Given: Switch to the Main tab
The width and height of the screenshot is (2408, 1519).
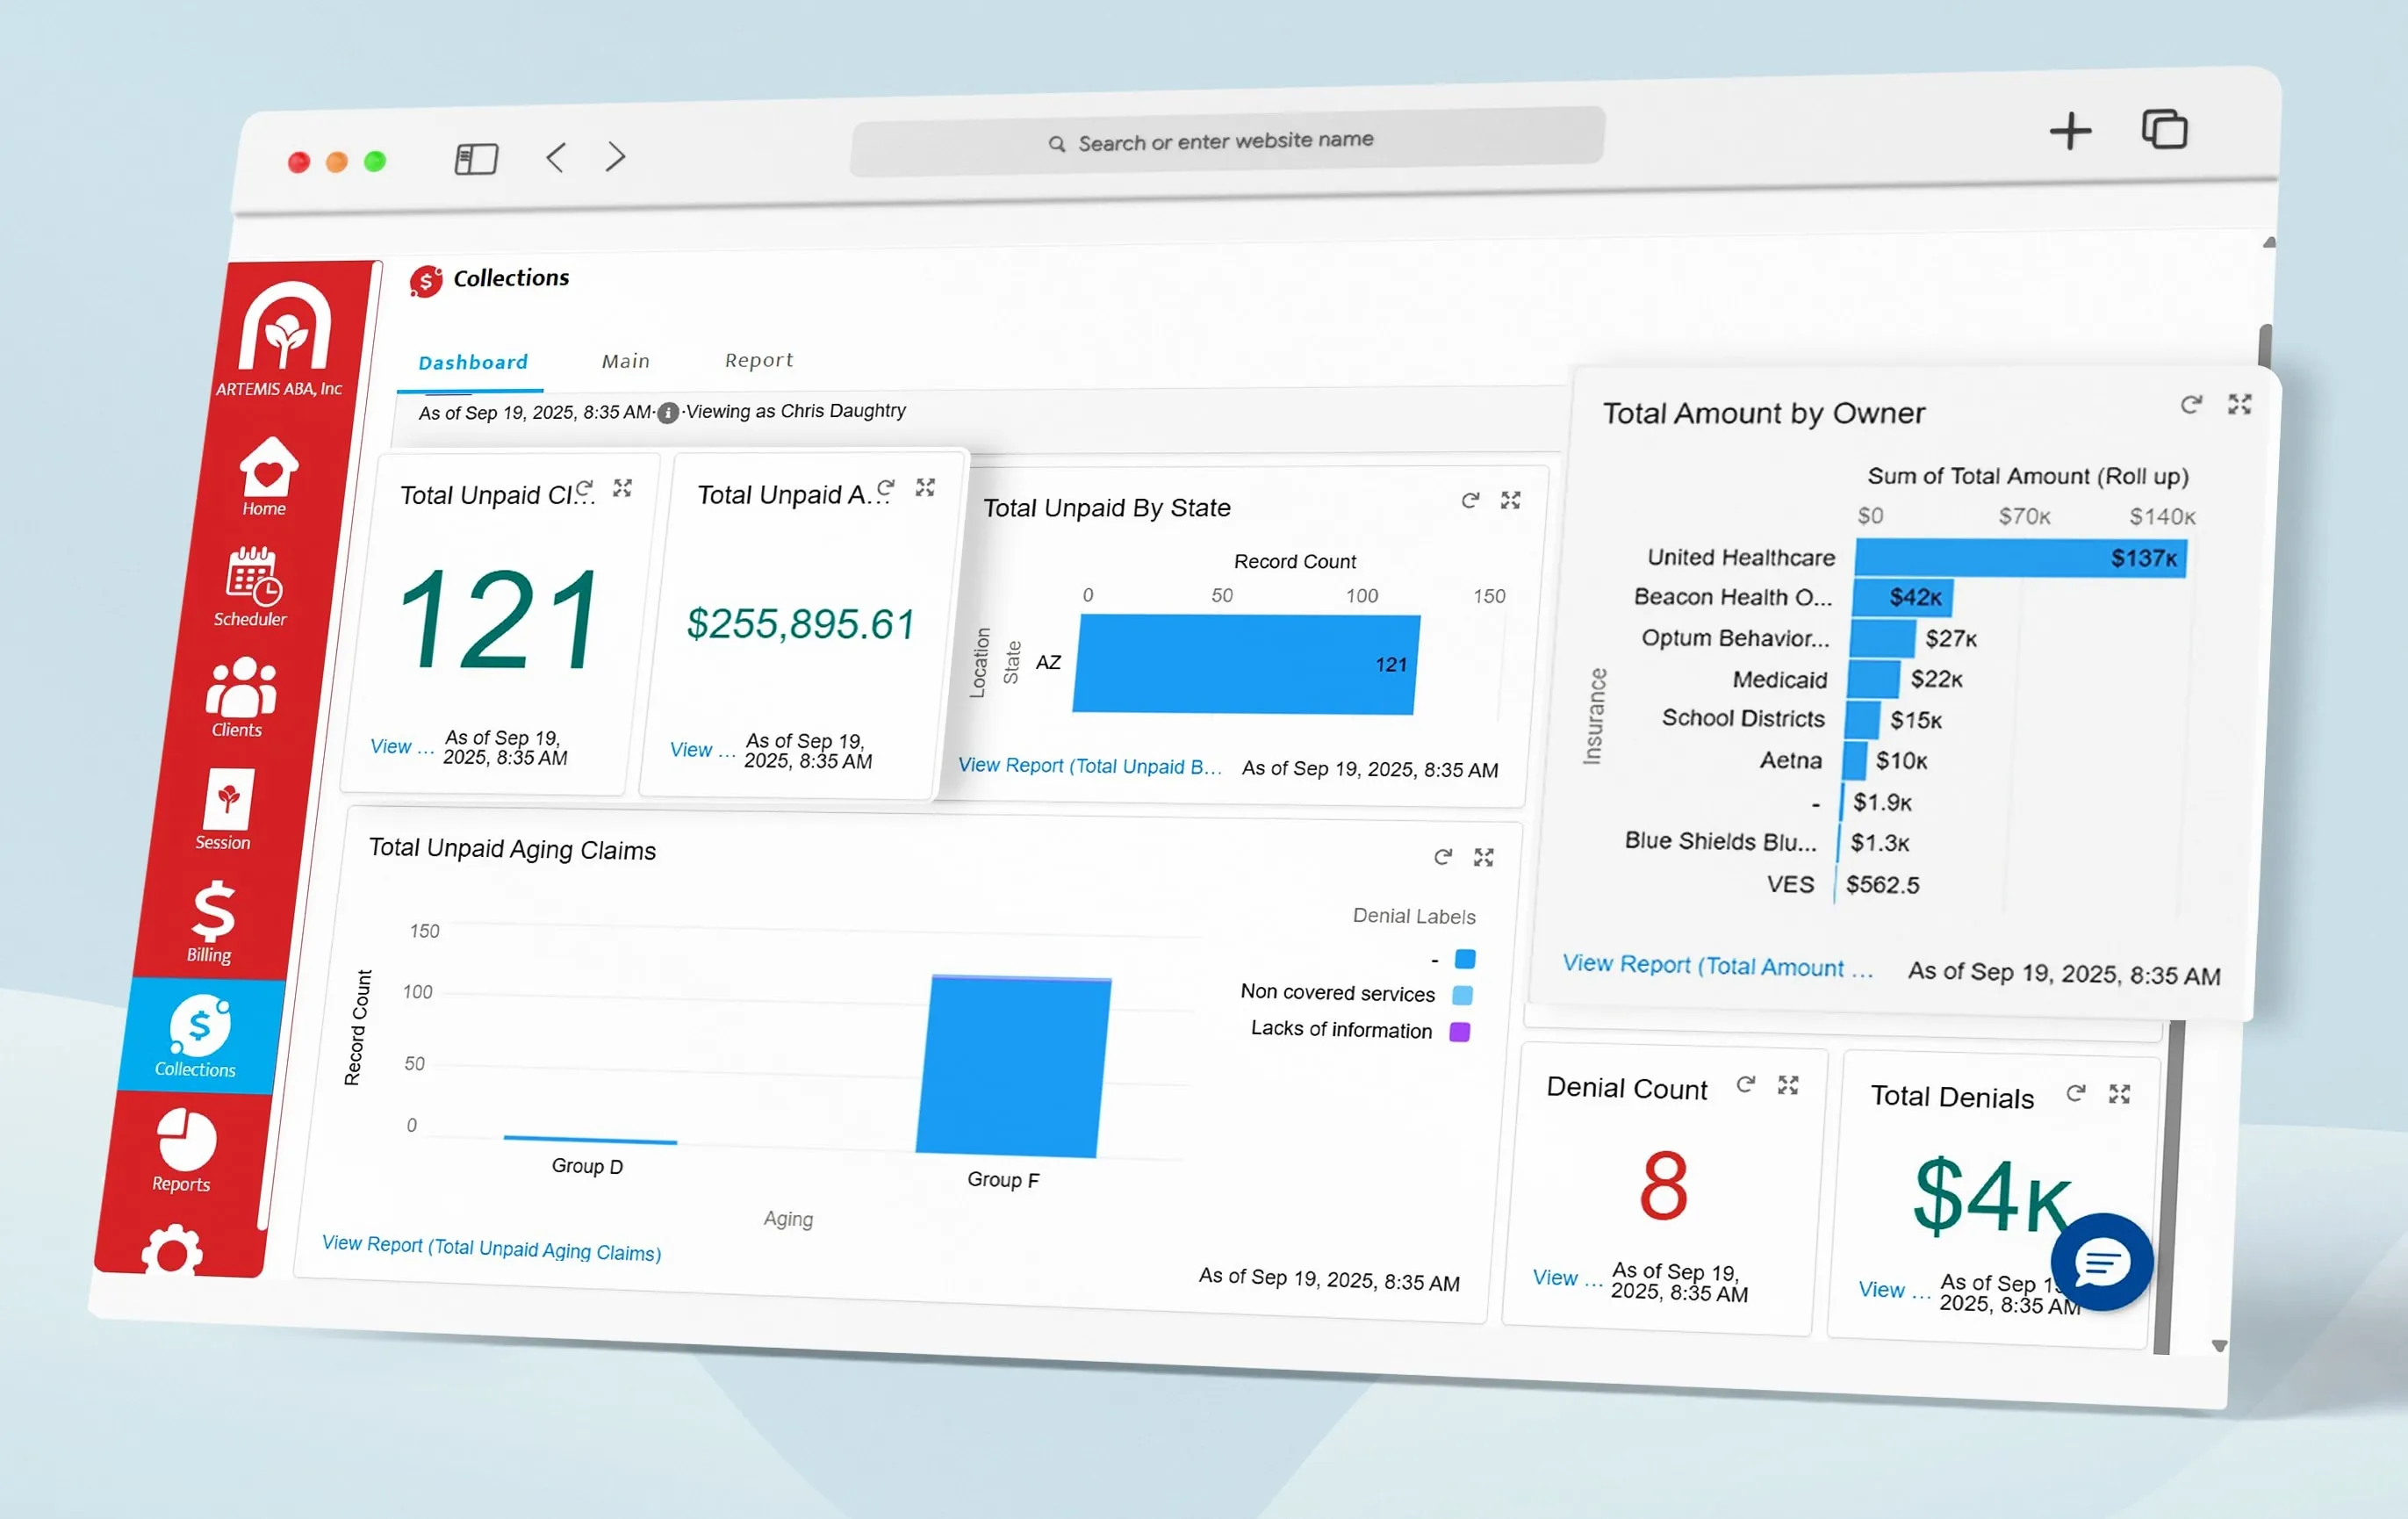Looking at the screenshot, I should [x=625, y=361].
